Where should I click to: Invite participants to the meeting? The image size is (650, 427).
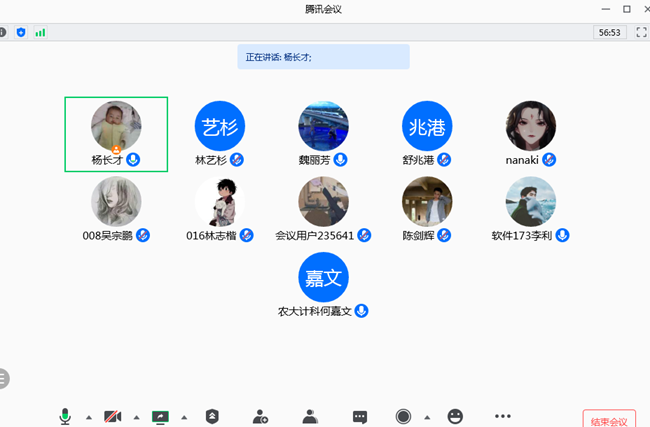tap(260, 416)
